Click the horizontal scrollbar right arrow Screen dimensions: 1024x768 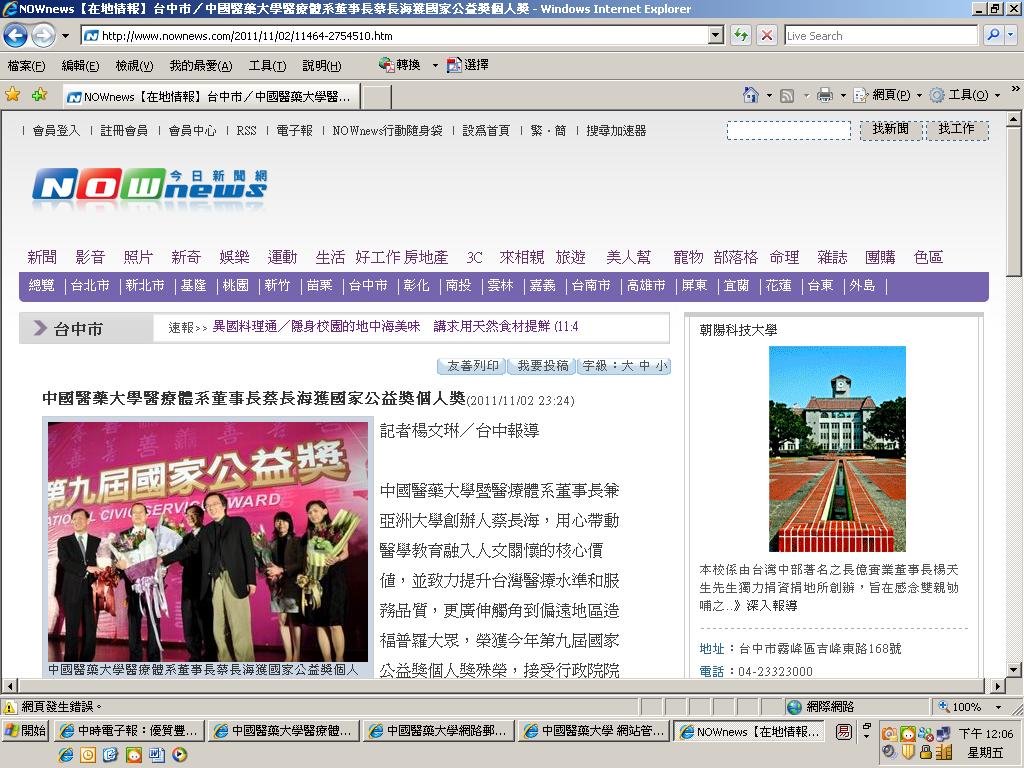[x=997, y=686]
